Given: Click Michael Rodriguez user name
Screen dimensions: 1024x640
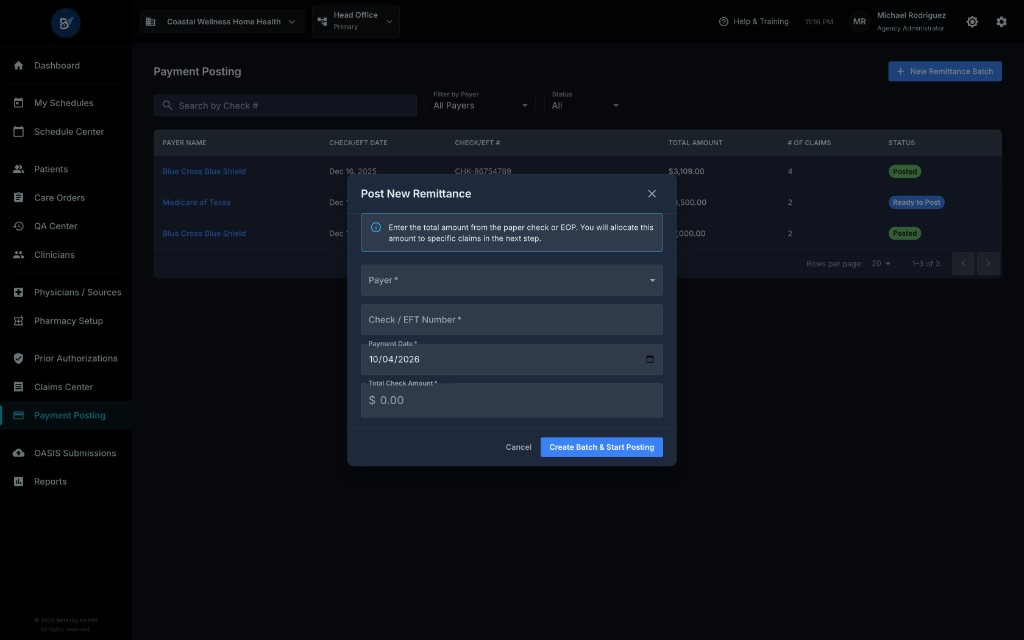Looking at the screenshot, I should [x=911, y=15].
